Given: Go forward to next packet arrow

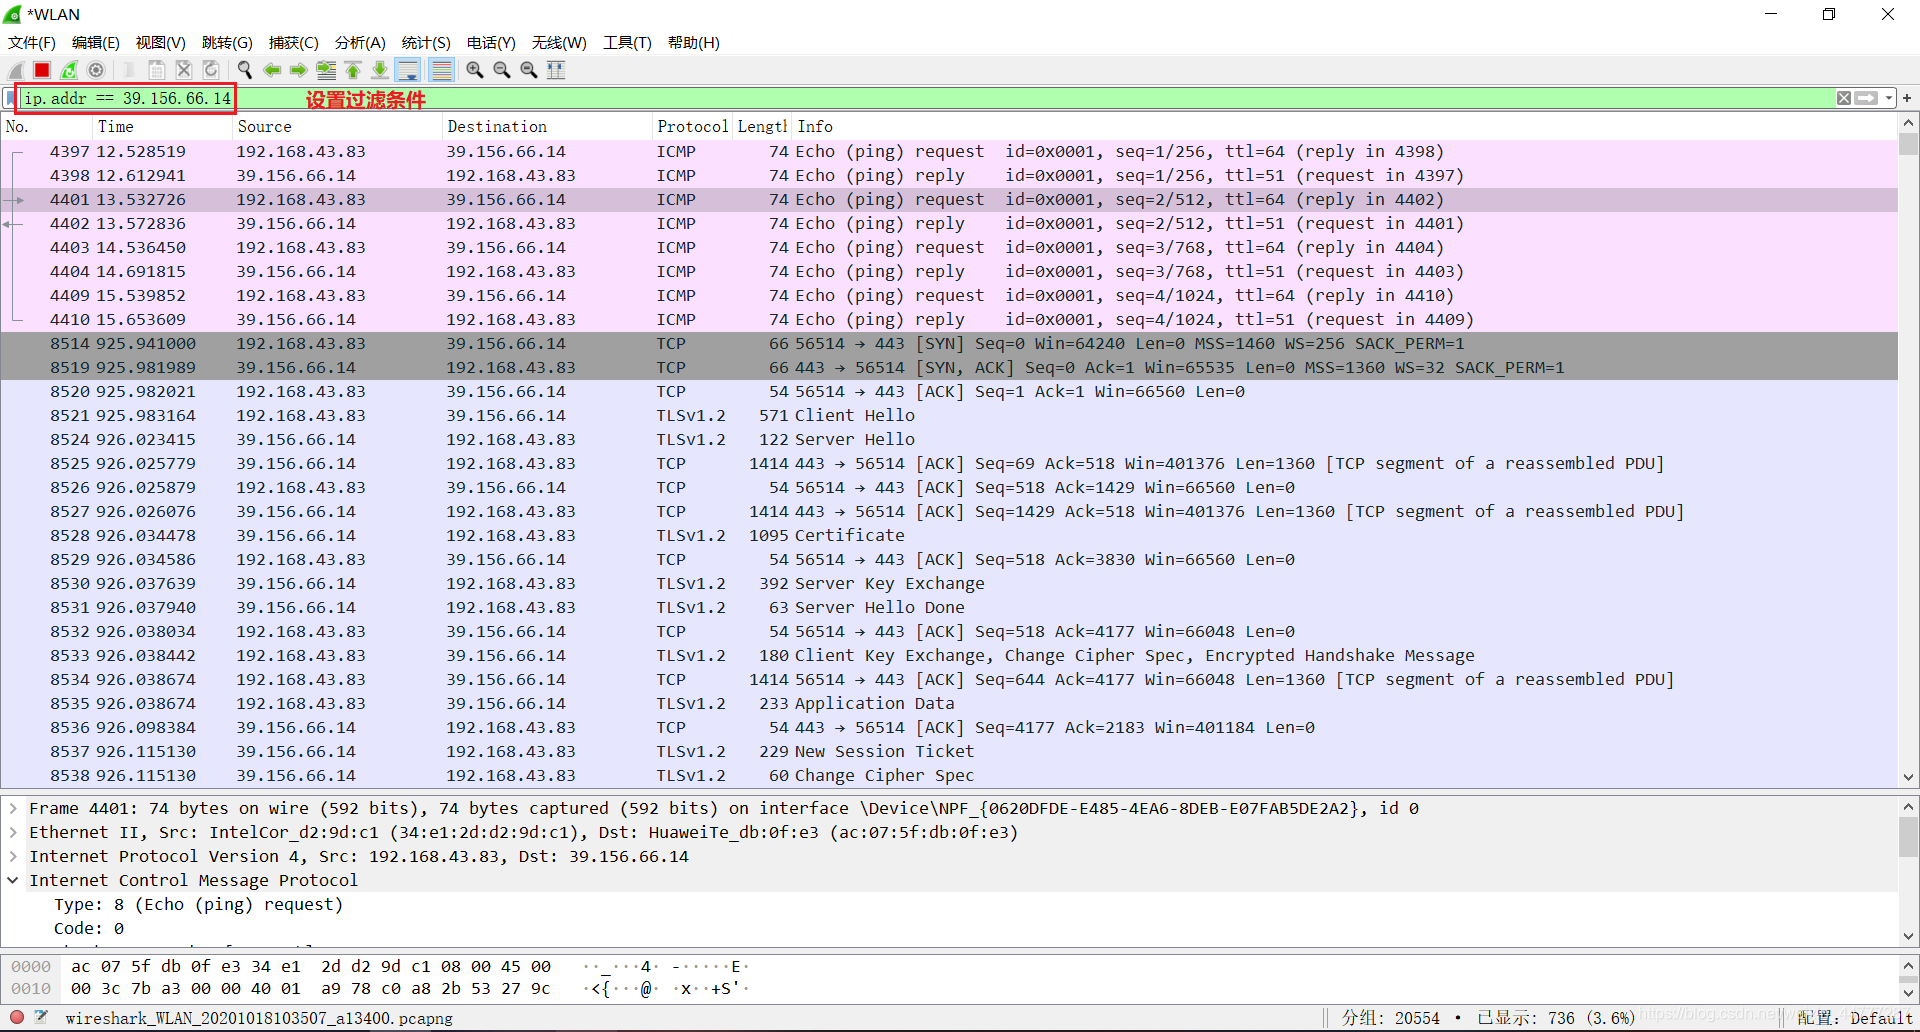Looking at the screenshot, I should point(299,70).
